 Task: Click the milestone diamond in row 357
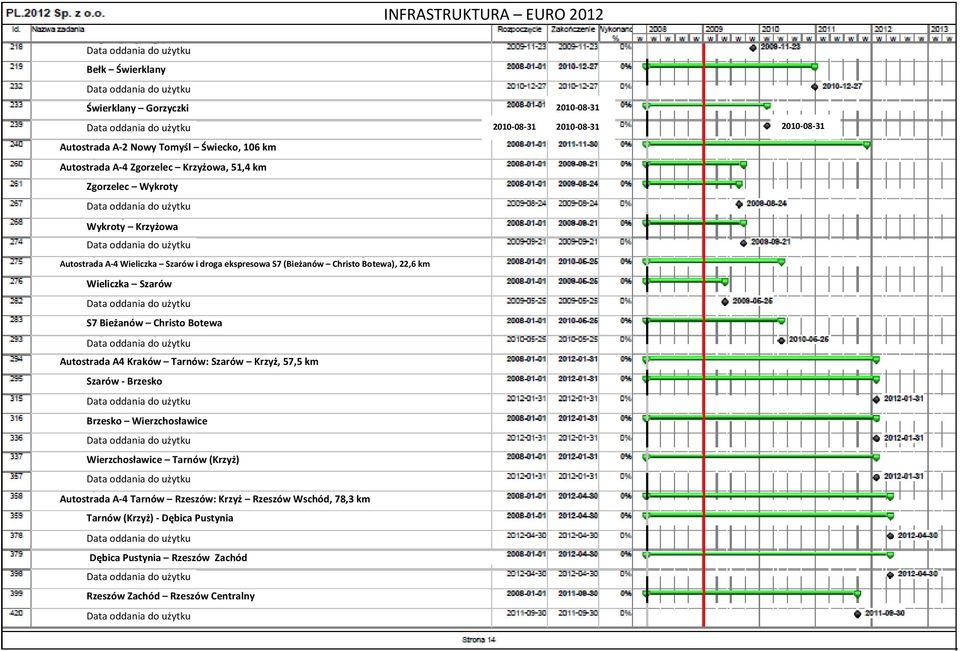[876, 477]
